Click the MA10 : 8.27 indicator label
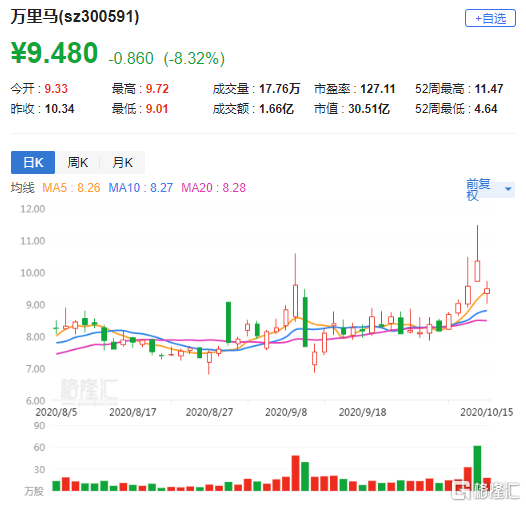 (x=141, y=188)
